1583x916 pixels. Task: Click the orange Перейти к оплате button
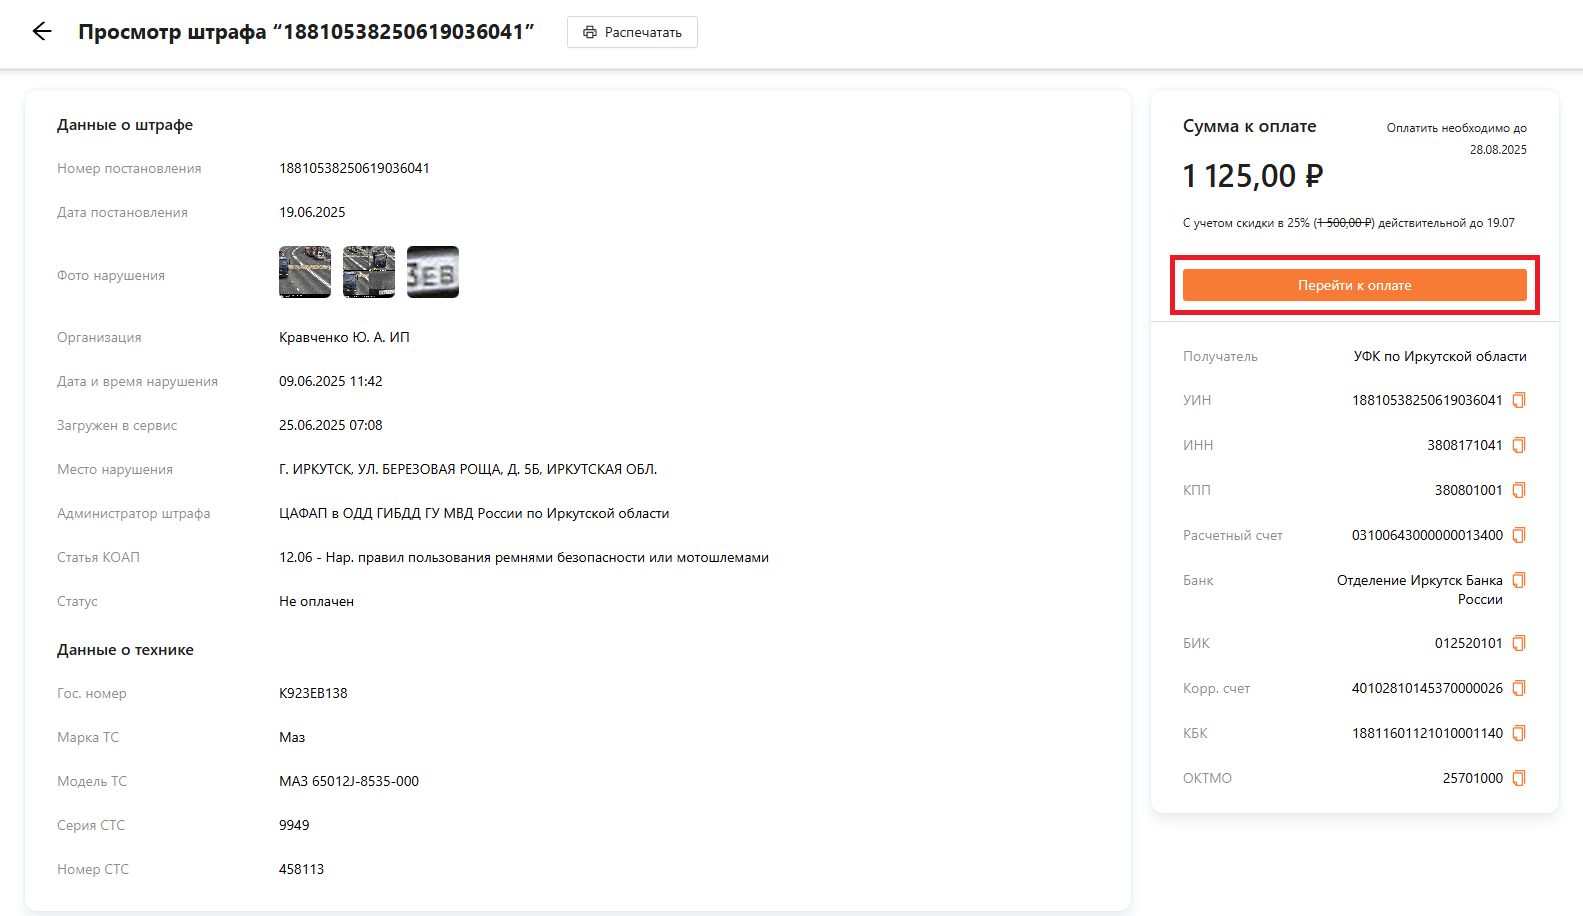[1354, 285]
